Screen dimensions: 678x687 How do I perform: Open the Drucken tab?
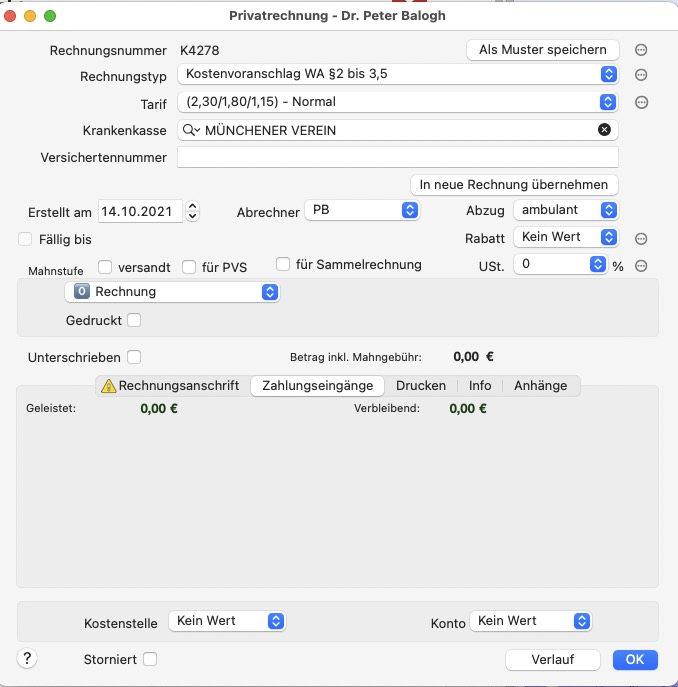421,386
